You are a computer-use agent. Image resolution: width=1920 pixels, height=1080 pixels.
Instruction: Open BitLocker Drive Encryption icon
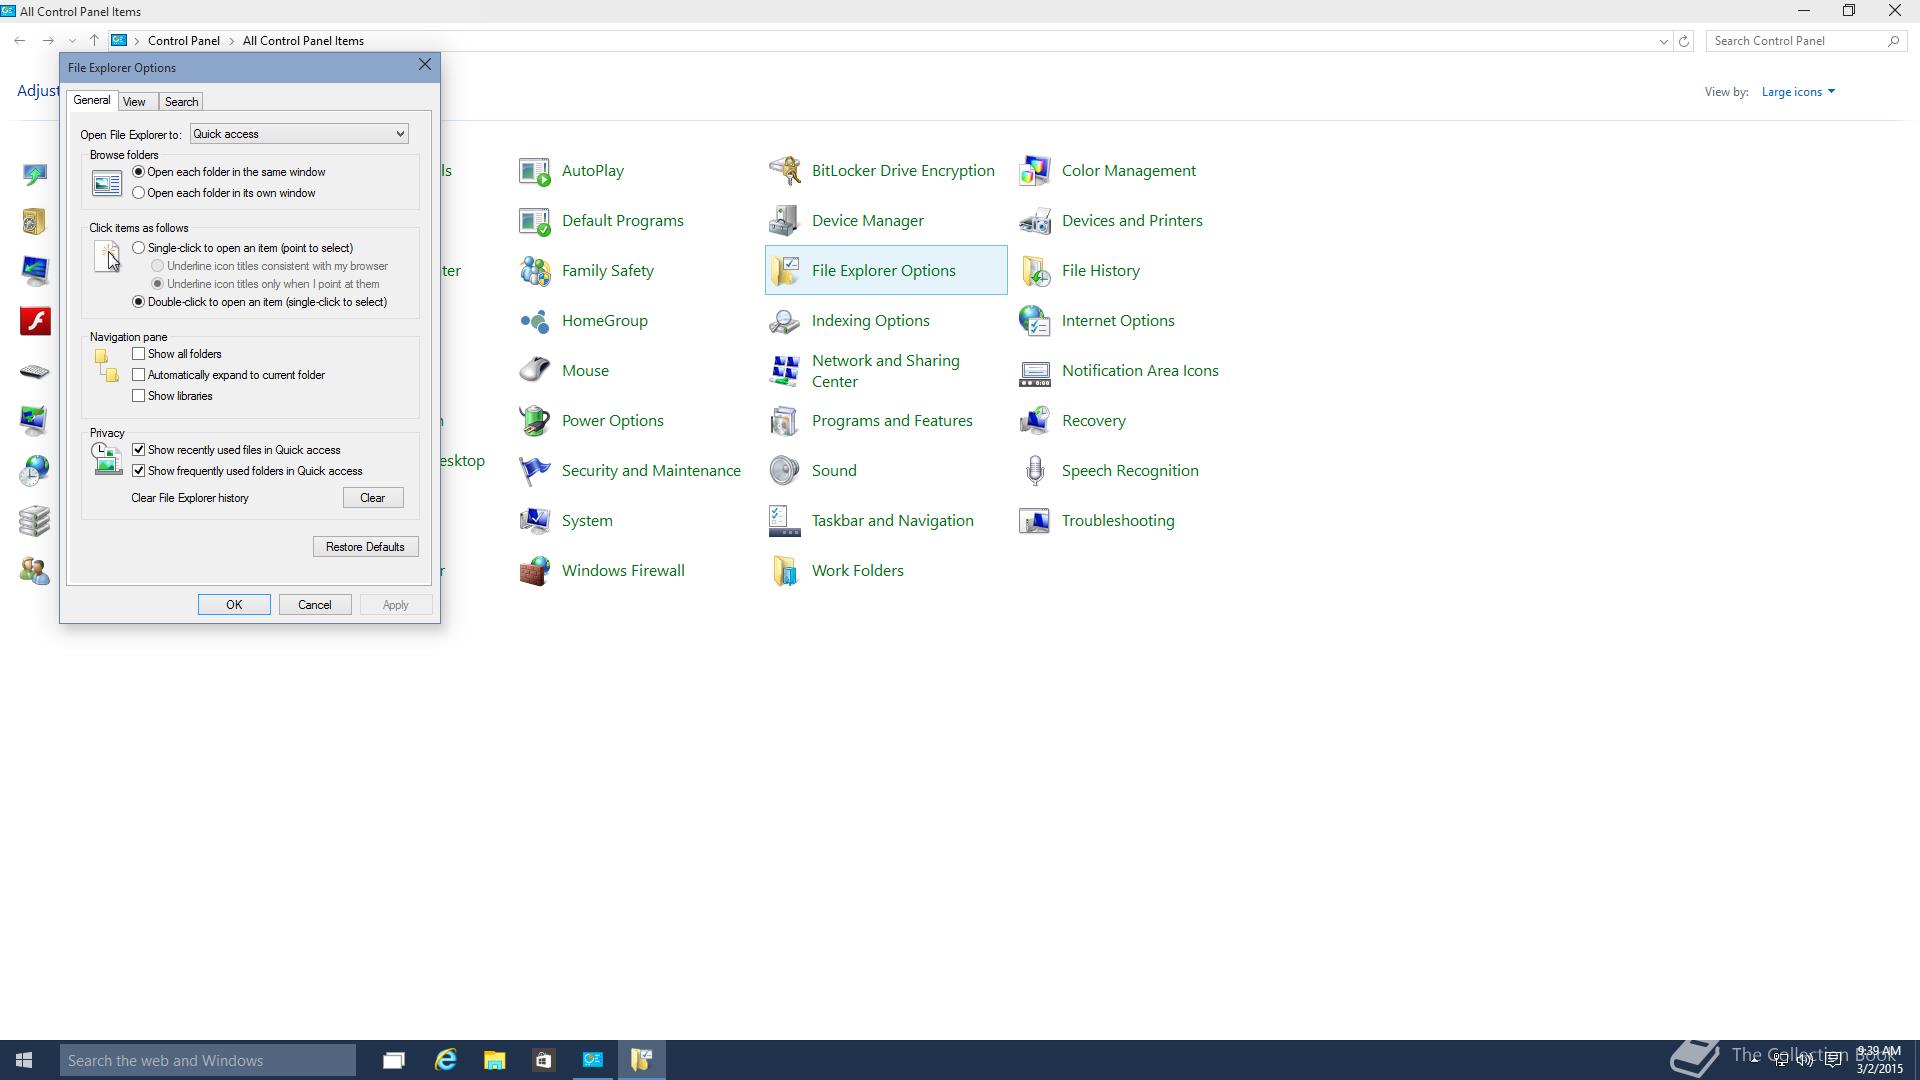[x=785, y=171]
